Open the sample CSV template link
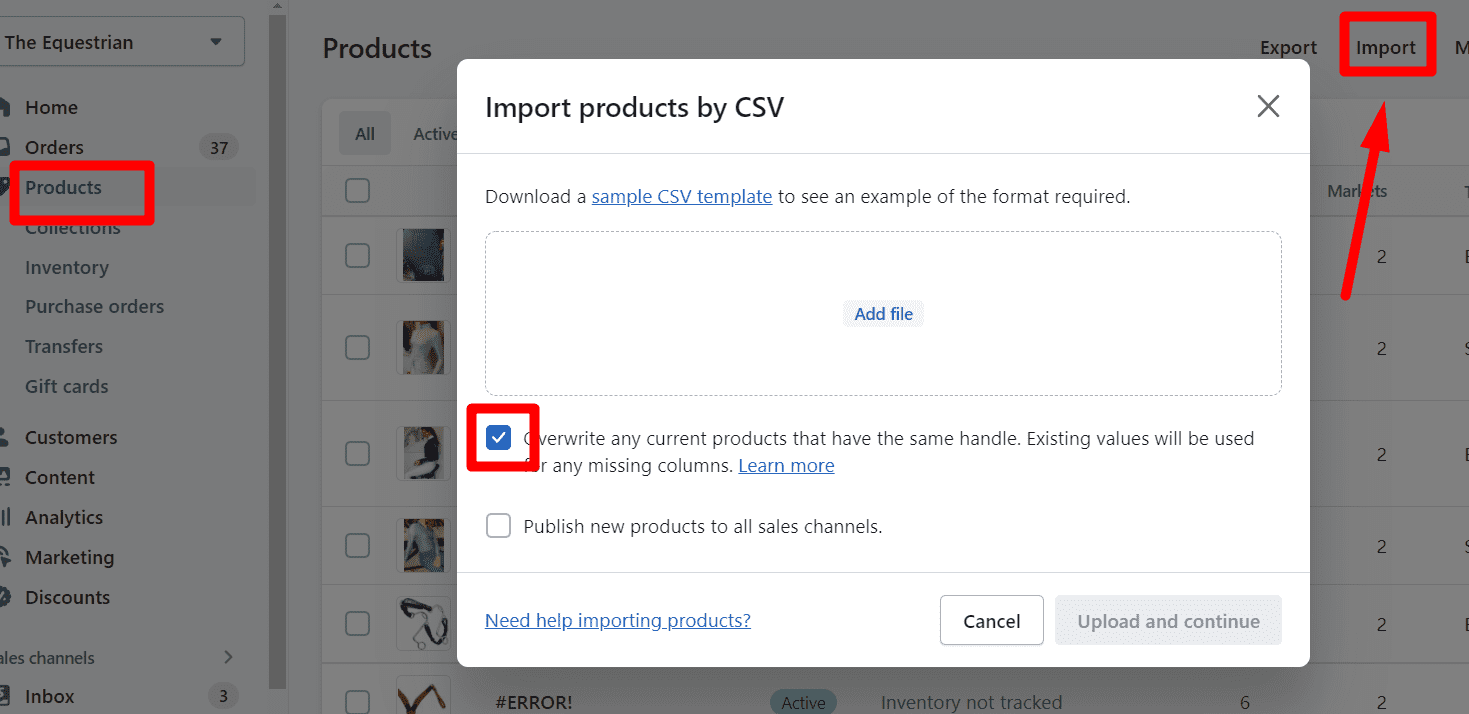Screen dimensions: 1469x714 click(682, 197)
